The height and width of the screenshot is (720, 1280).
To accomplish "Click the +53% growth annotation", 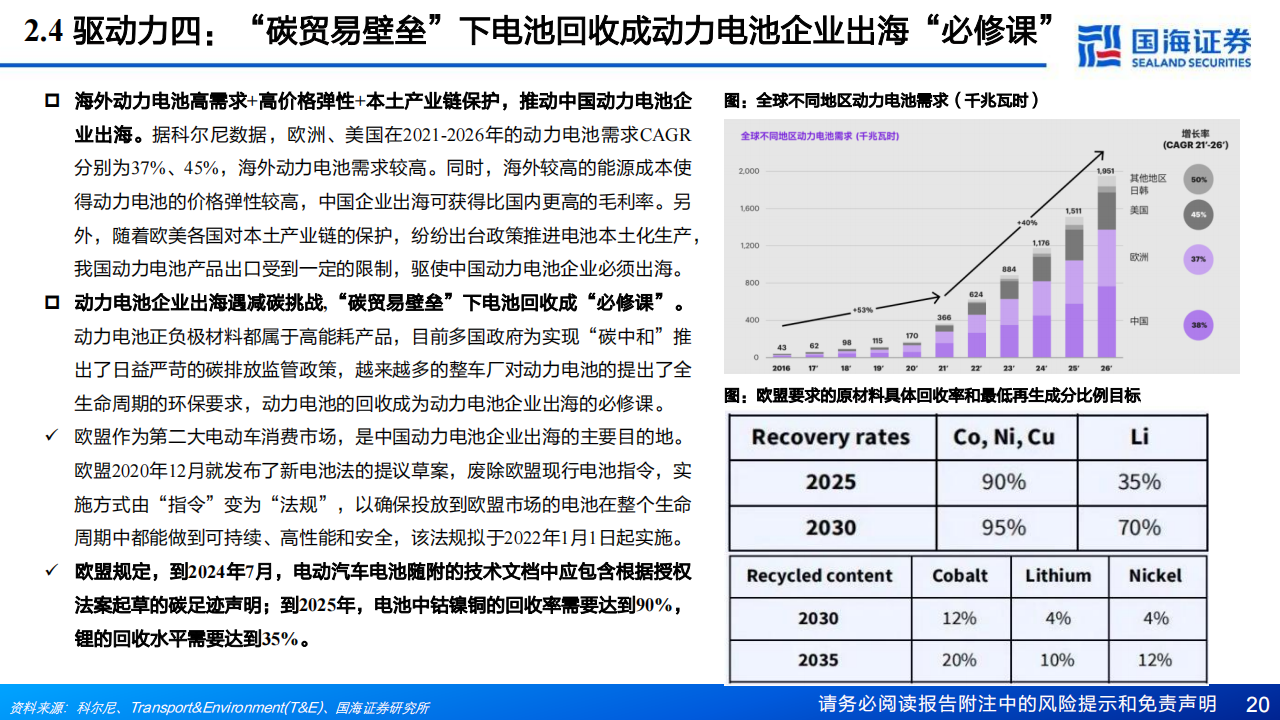I will pyautogui.click(x=862, y=309).
